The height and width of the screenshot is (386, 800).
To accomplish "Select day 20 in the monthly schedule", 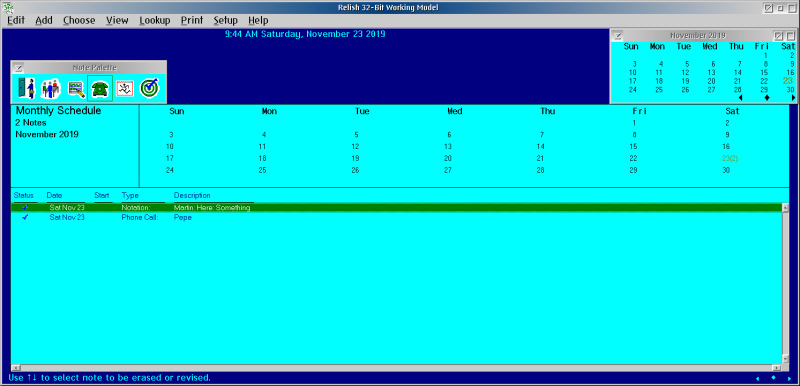I will [448, 159].
